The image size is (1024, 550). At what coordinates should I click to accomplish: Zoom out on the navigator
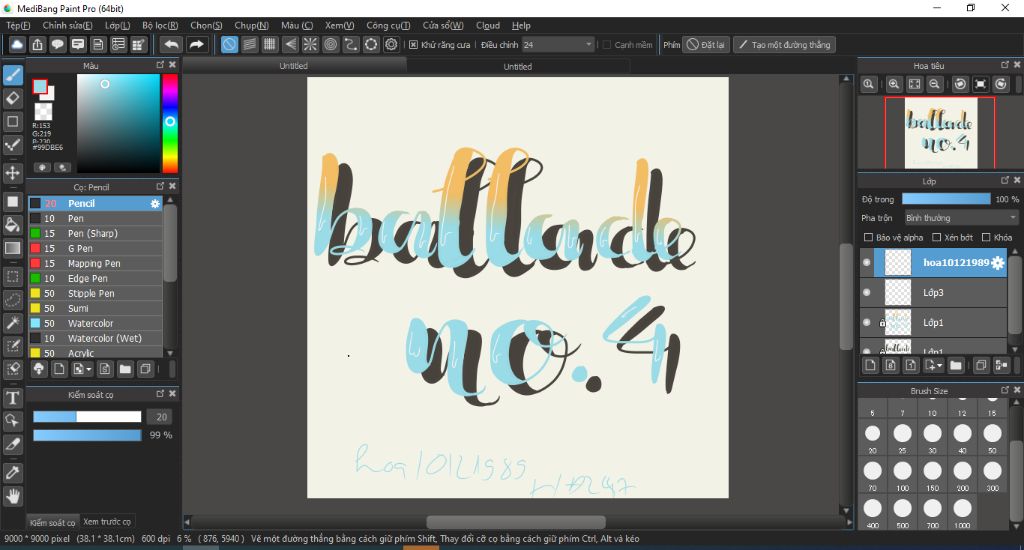[935, 84]
